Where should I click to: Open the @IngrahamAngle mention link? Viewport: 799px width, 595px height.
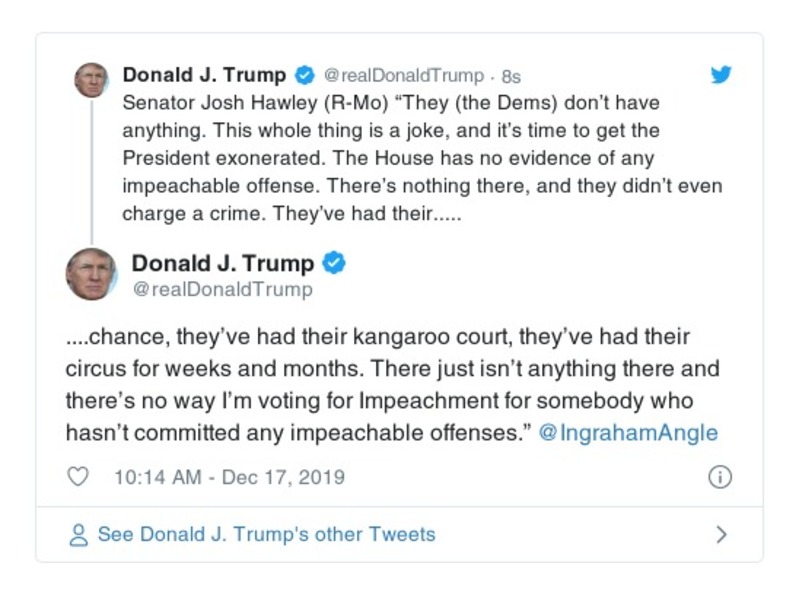[x=628, y=432]
